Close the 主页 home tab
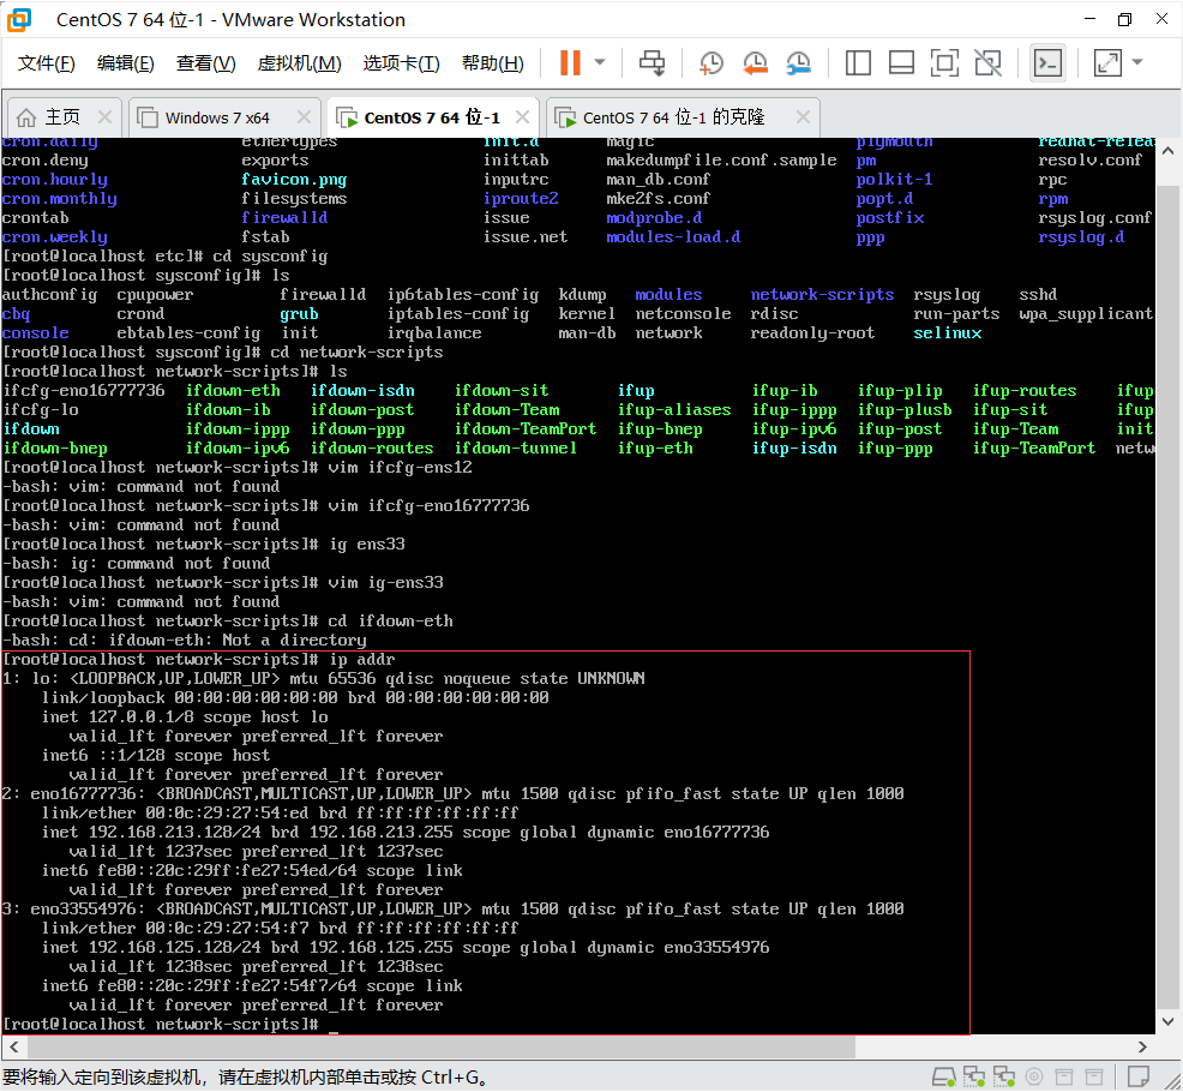1183x1091 pixels. pos(106,118)
